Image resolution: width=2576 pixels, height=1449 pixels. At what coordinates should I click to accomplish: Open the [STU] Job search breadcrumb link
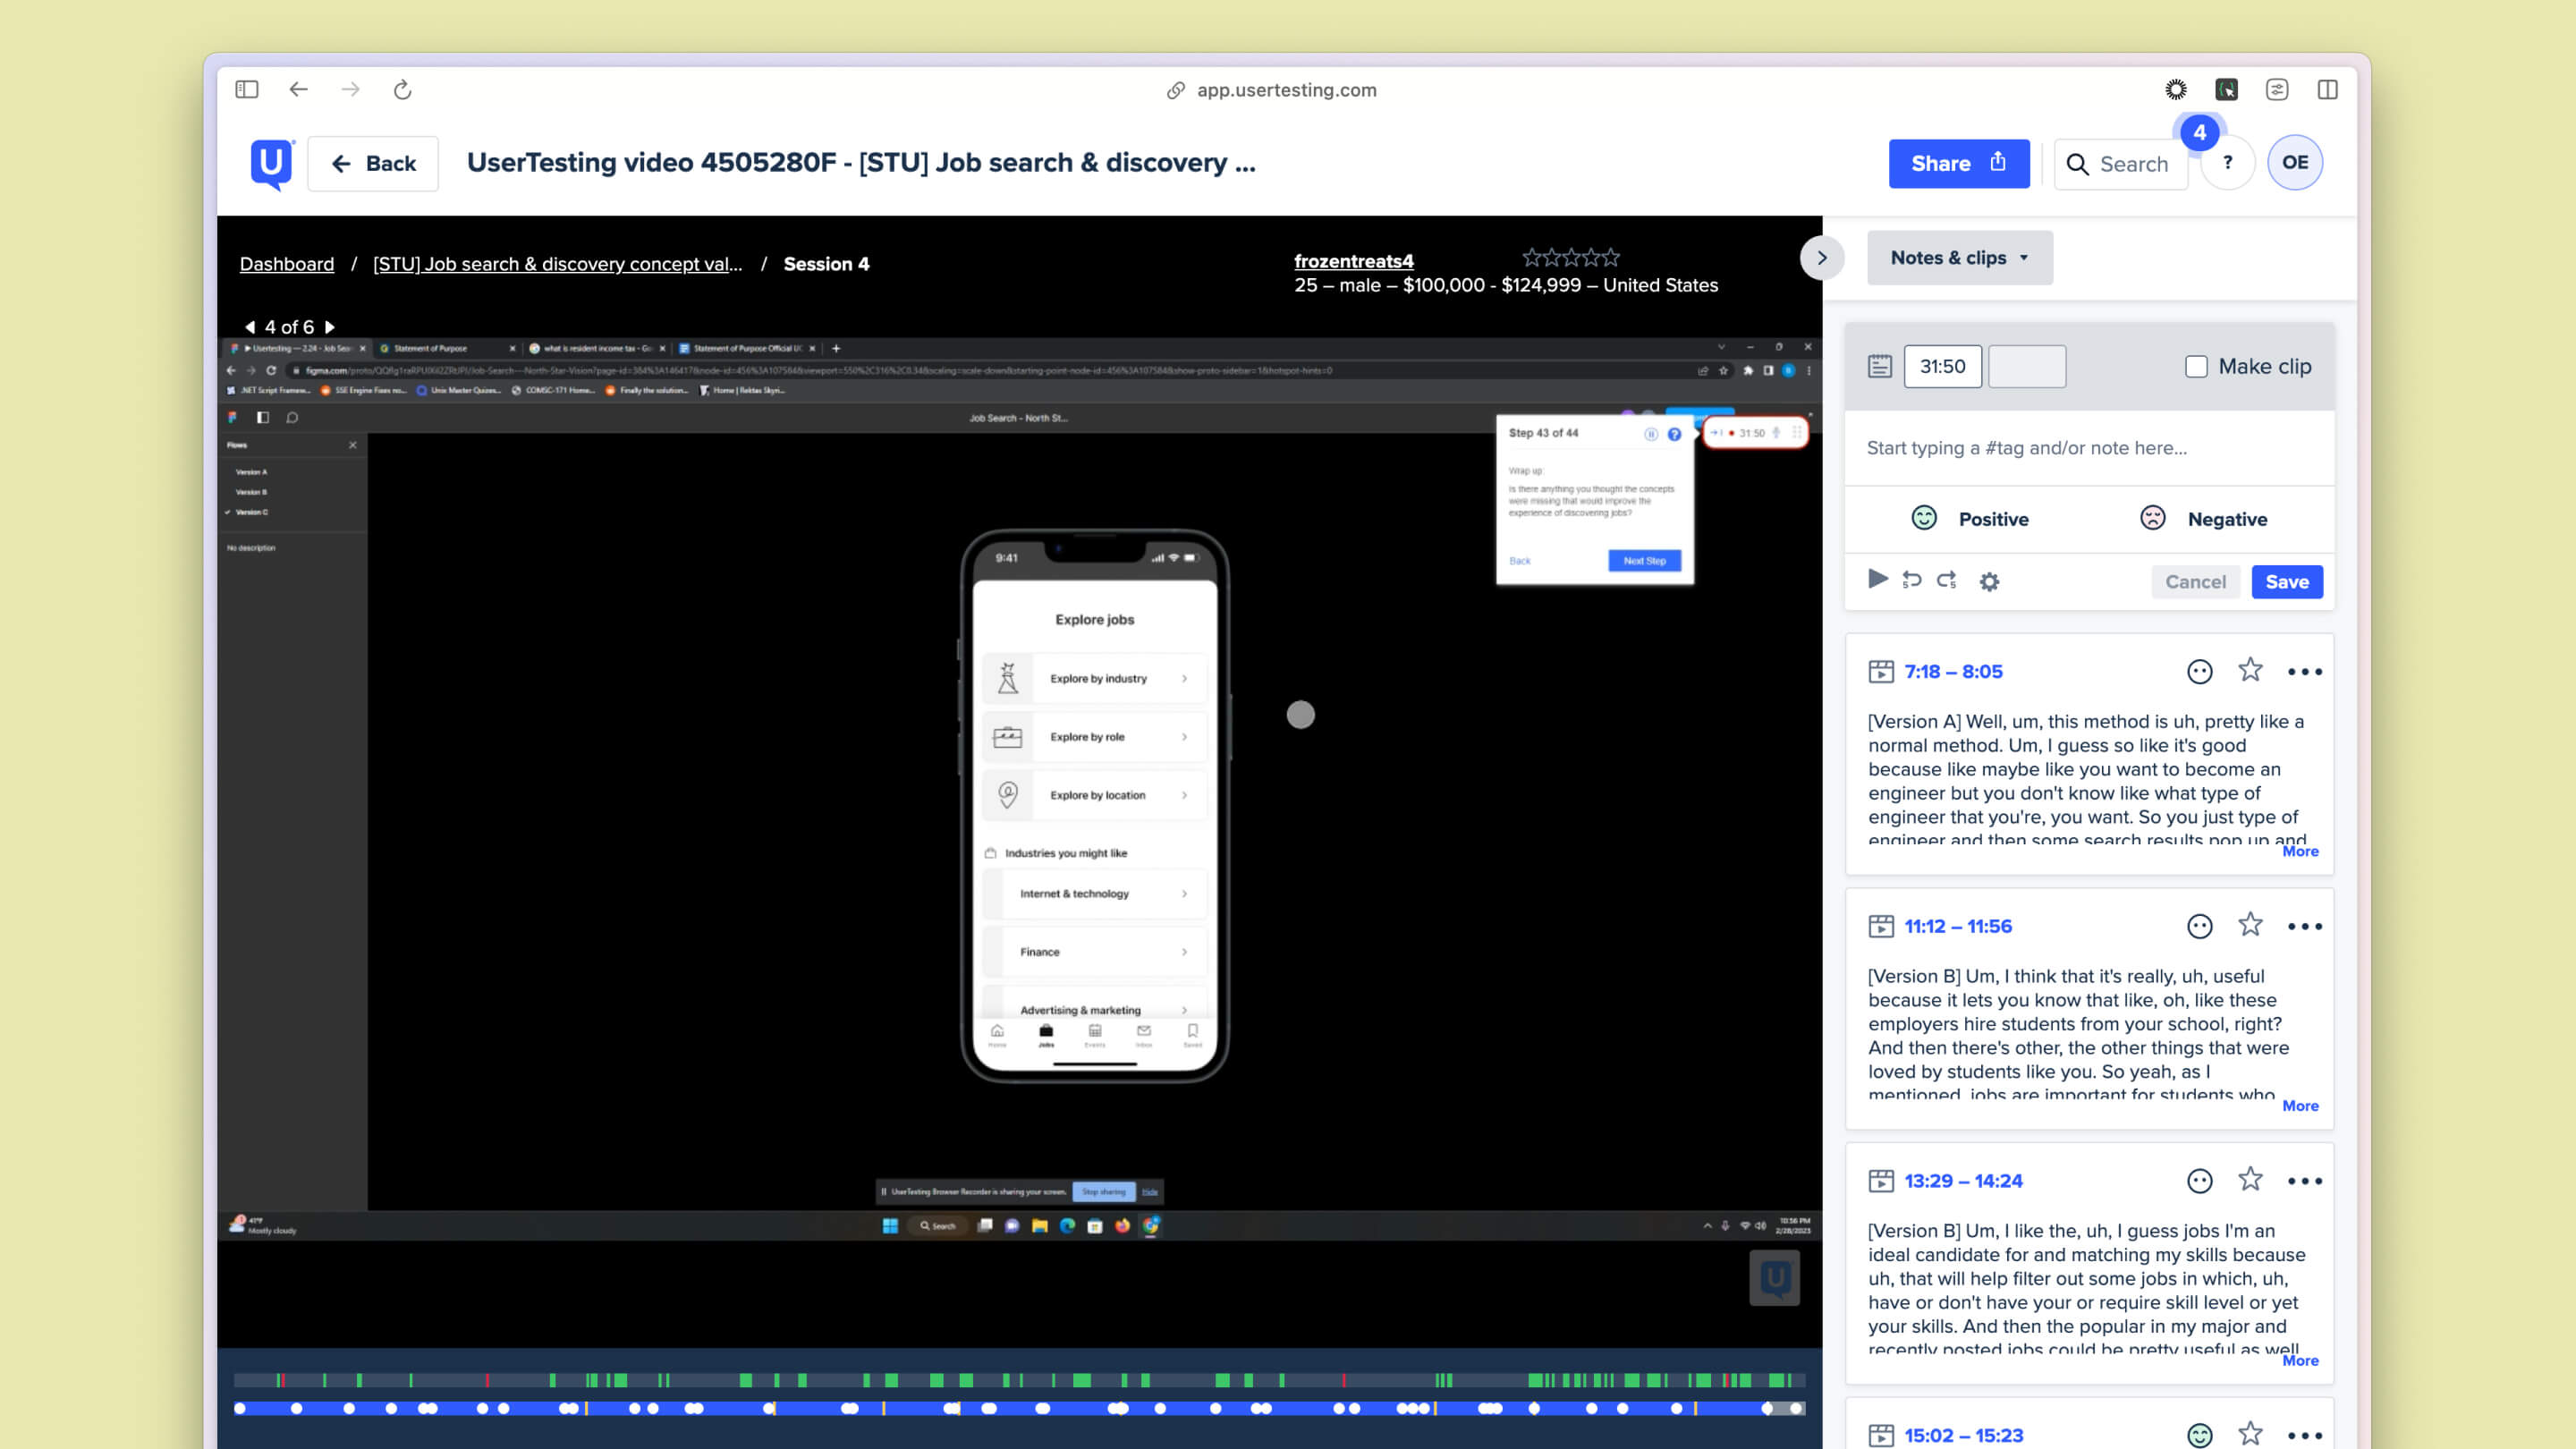coord(558,264)
